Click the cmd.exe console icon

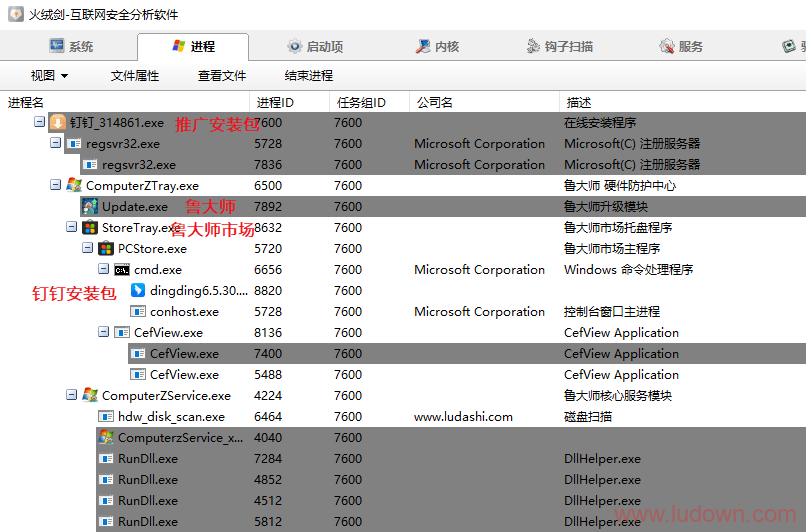tap(122, 270)
